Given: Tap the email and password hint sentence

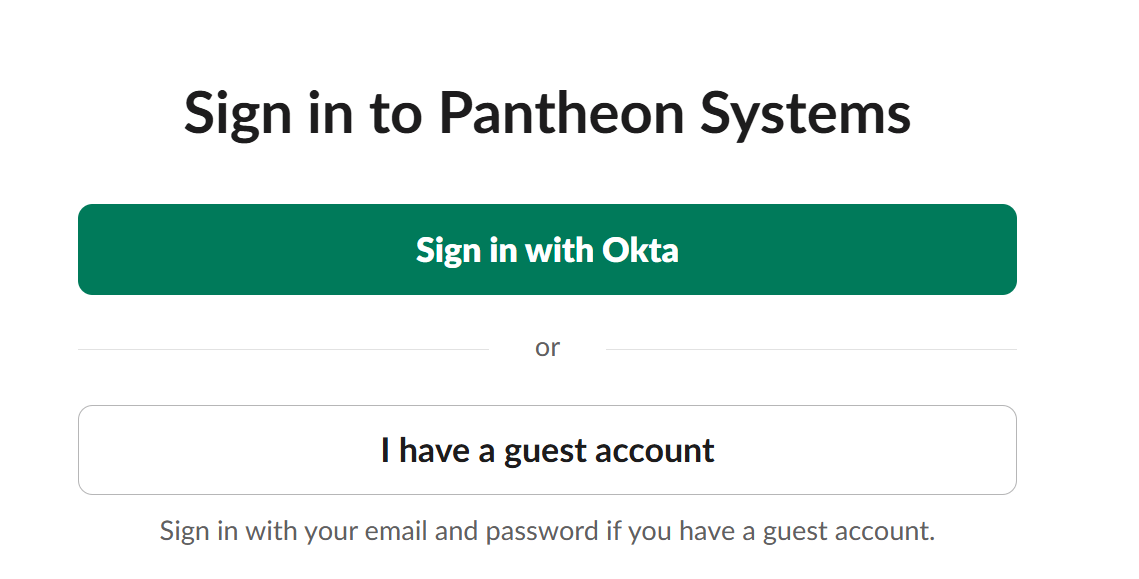Looking at the screenshot, I should [x=547, y=530].
